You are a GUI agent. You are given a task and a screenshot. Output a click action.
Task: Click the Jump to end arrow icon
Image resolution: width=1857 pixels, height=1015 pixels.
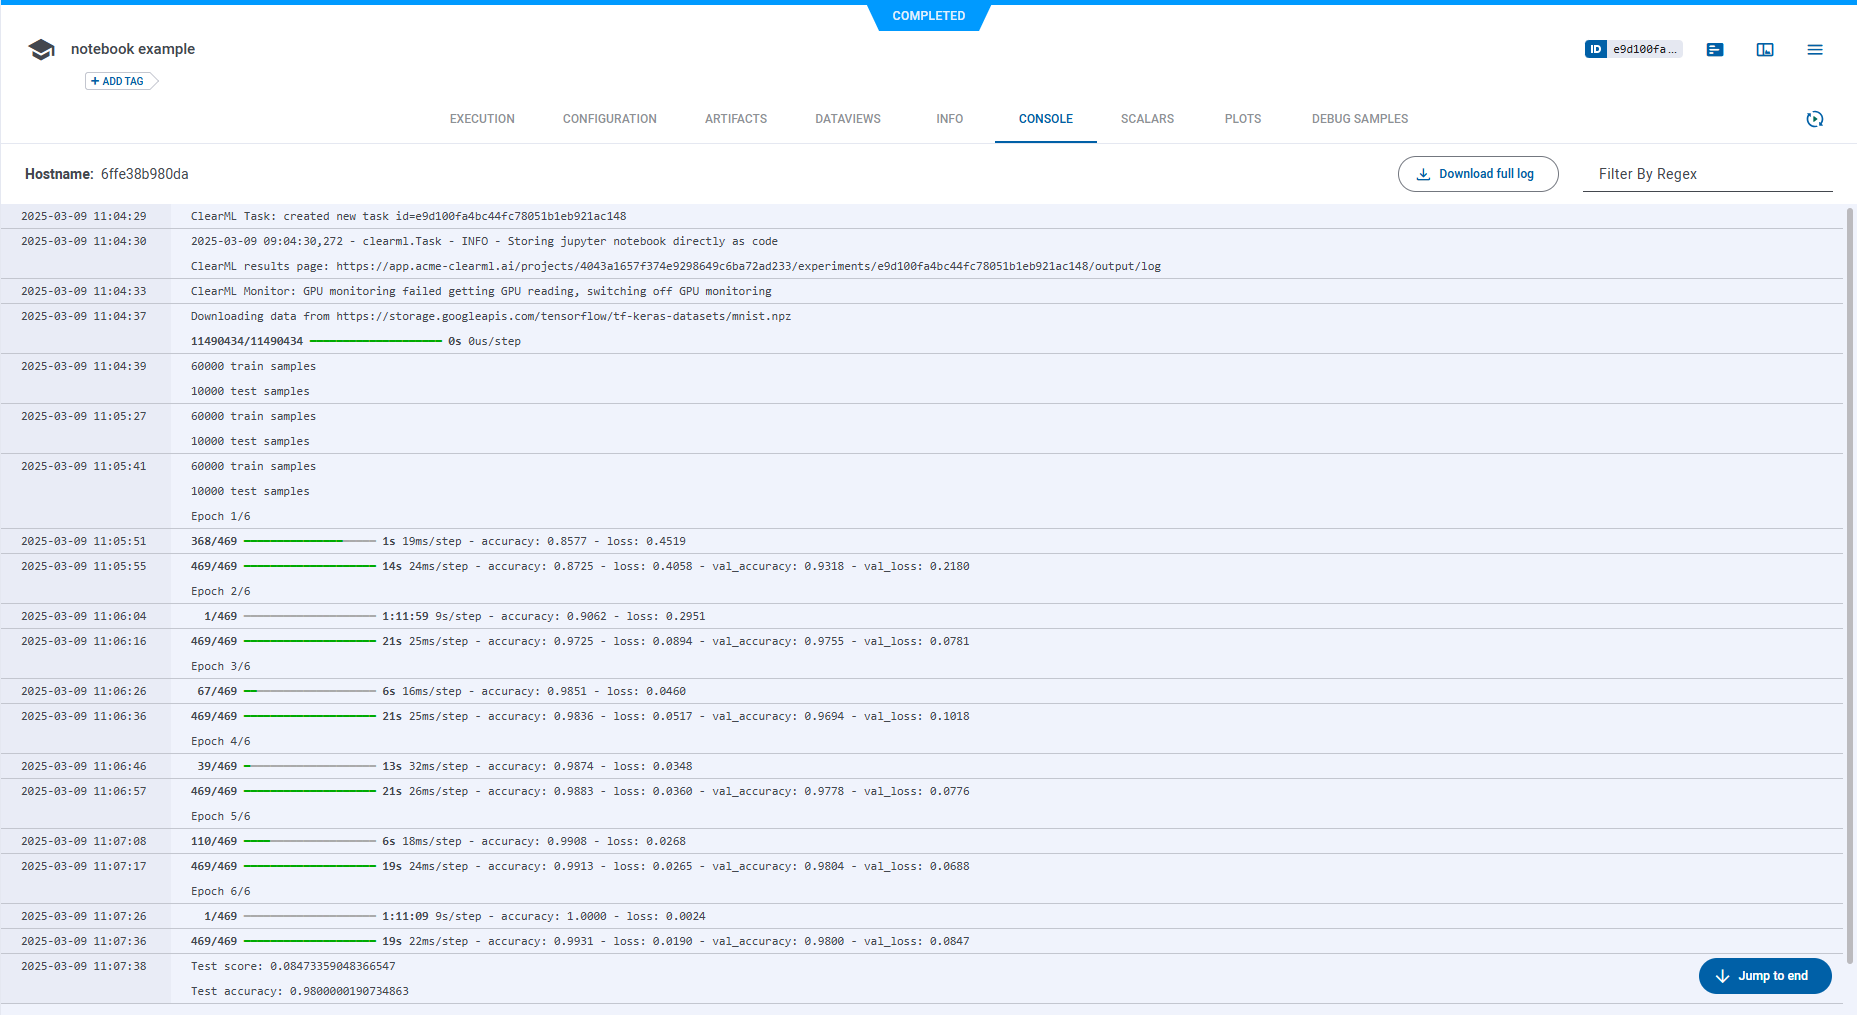(x=1722, y=976)
